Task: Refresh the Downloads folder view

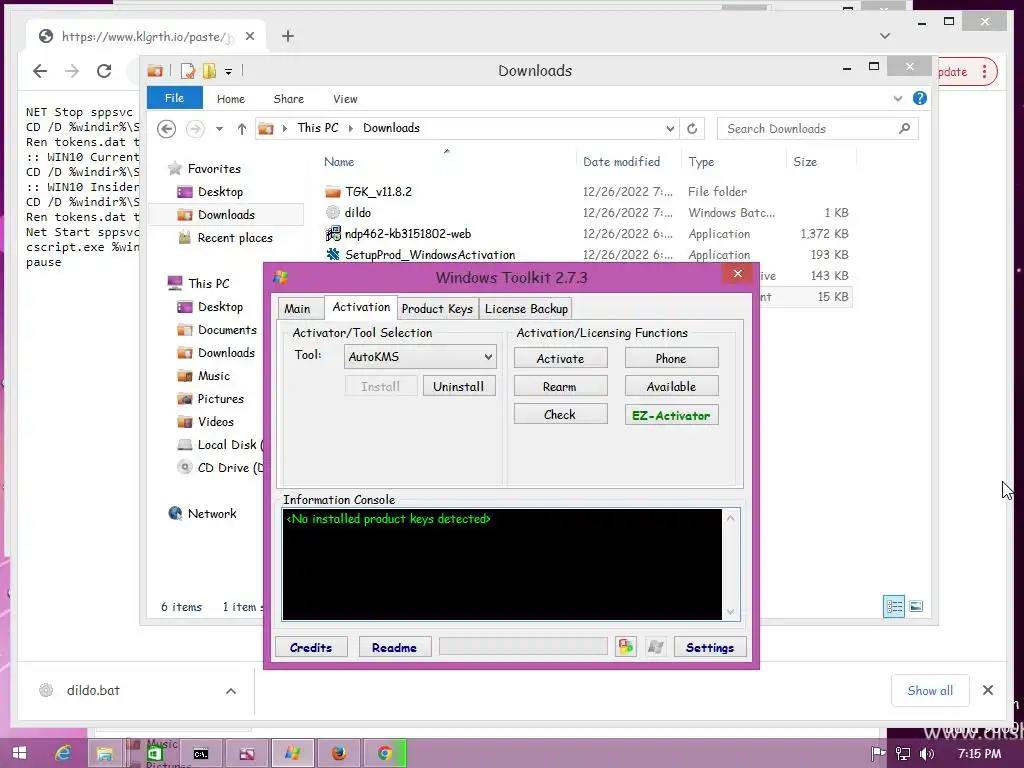Action: pos(692,129)
